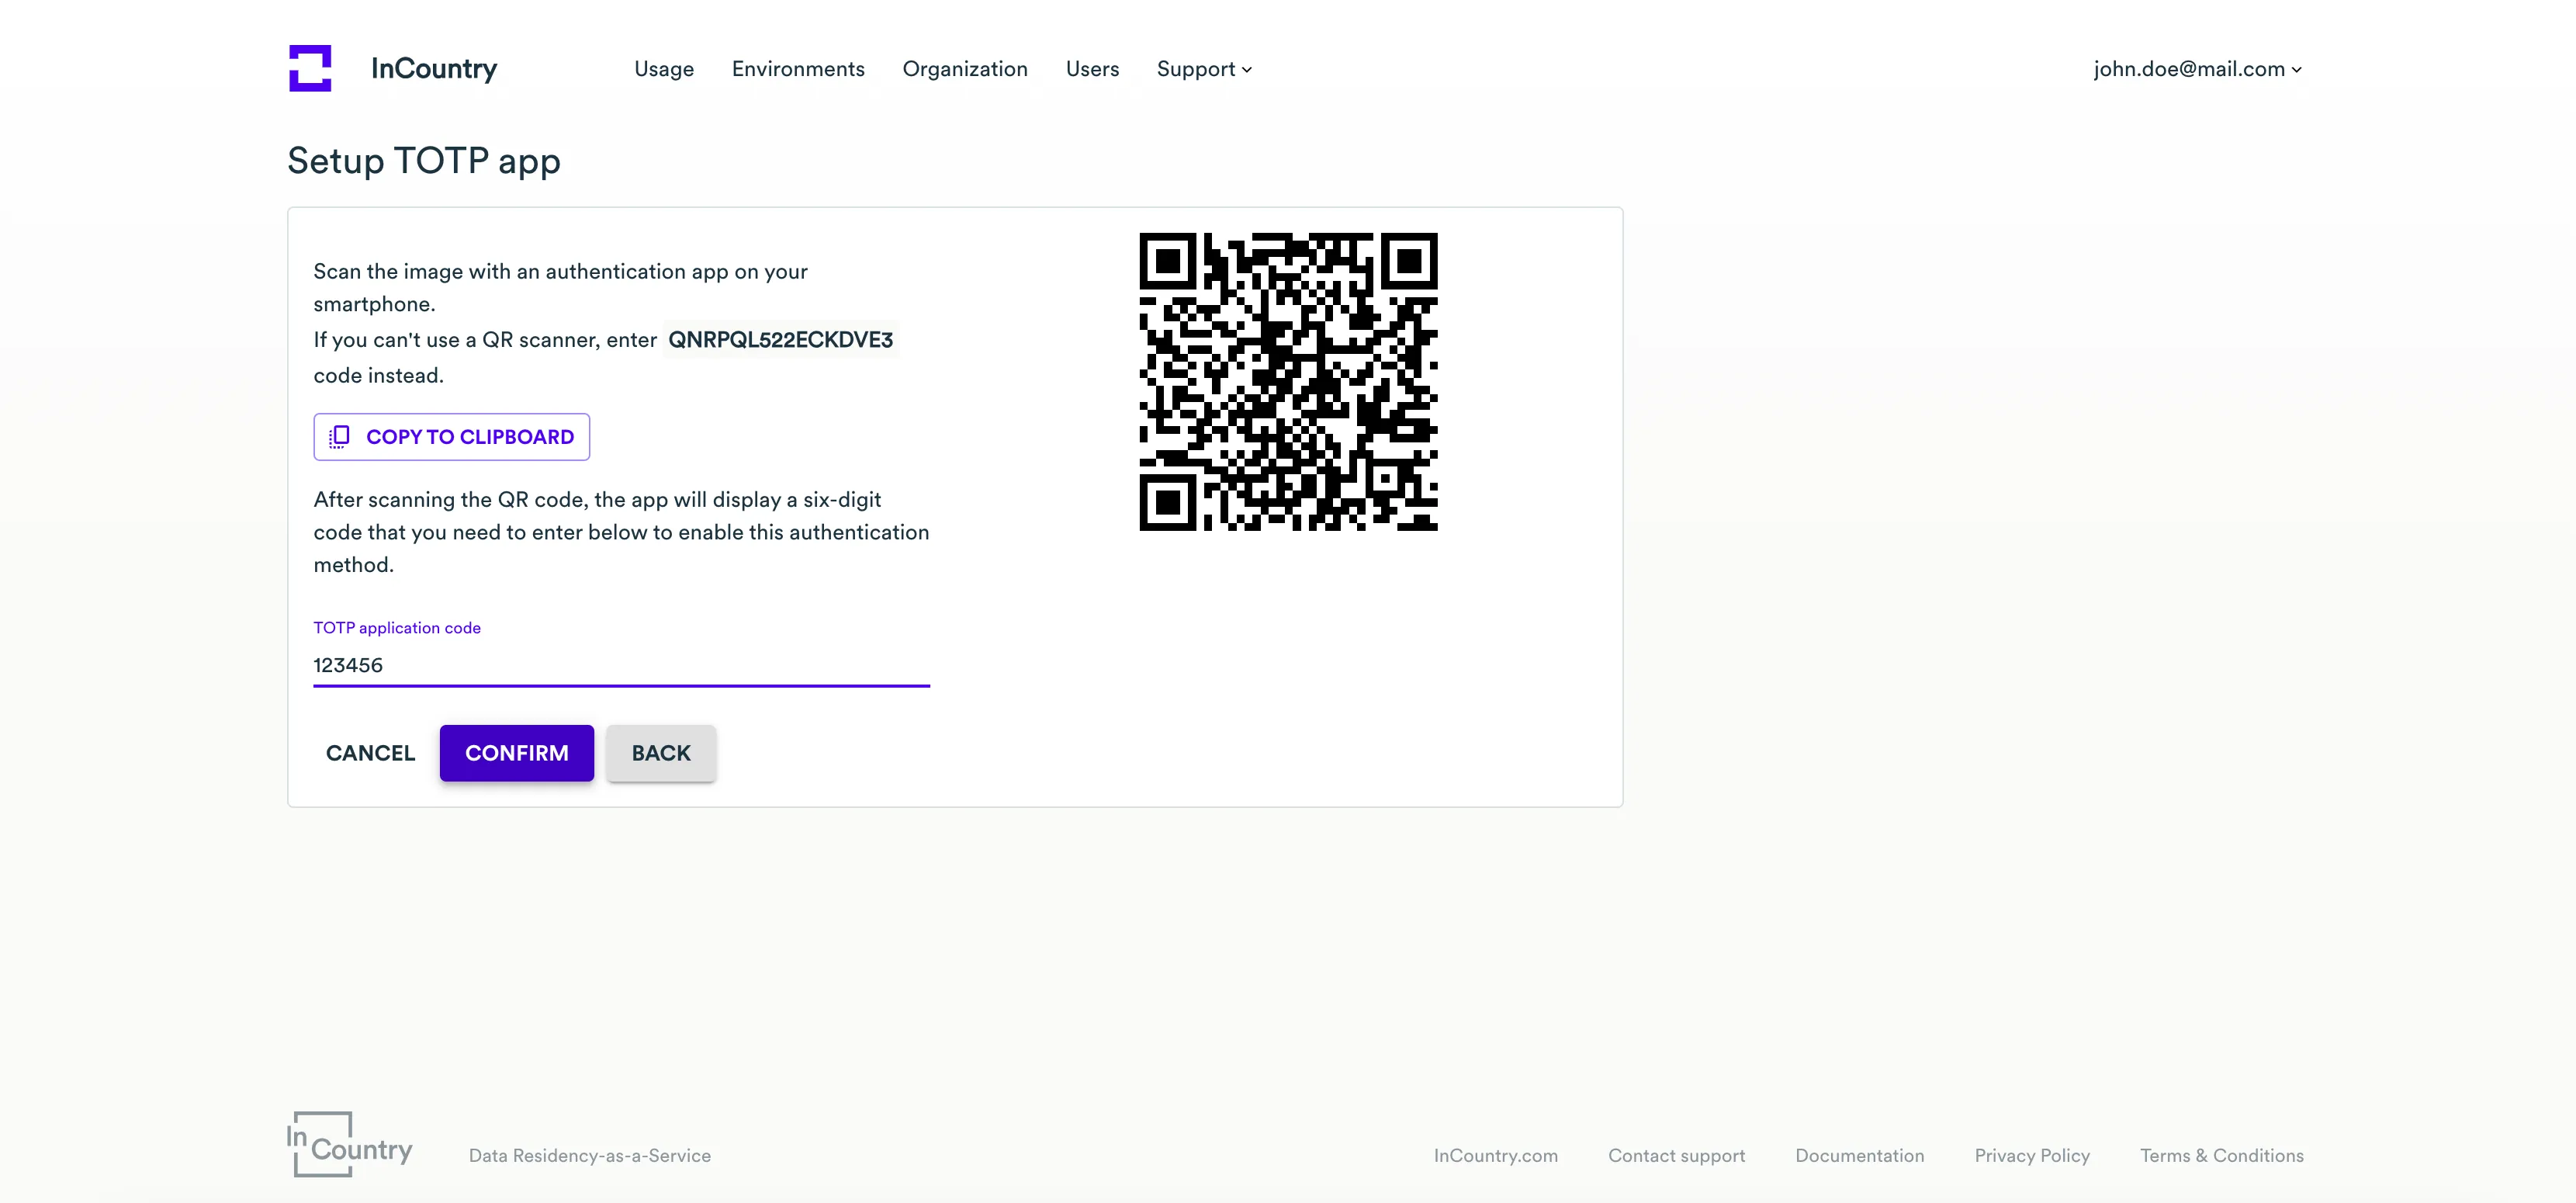The height and width of the screenshot is (1203, 2576).
Task: Click the footer InCountry logo
Action: tap(349, 1144)
